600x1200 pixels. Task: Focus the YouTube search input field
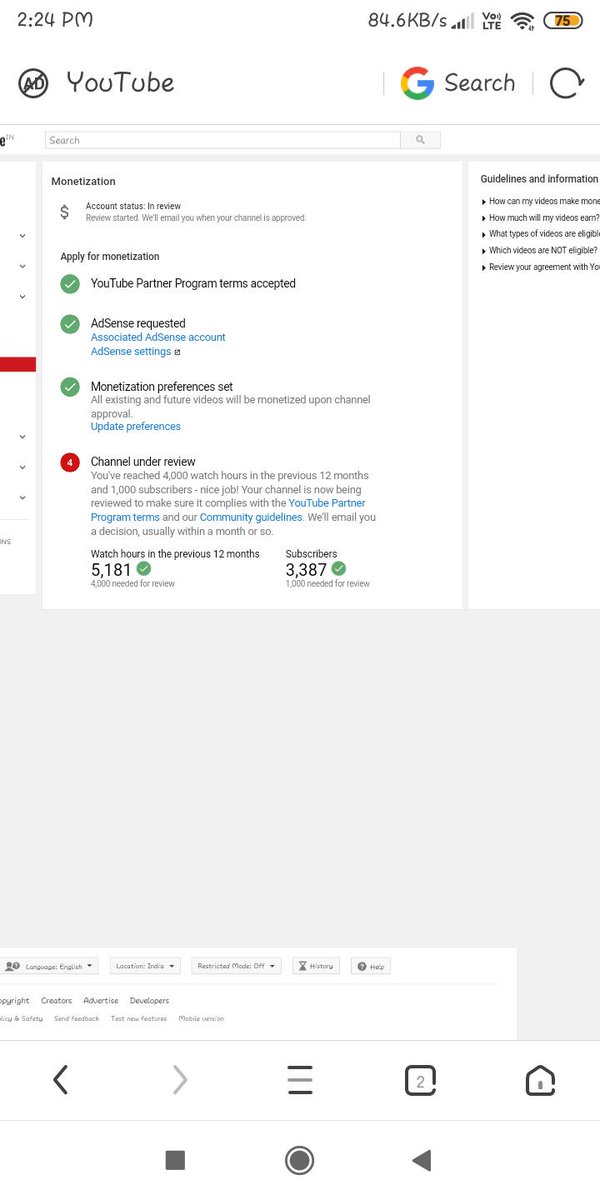222,140
